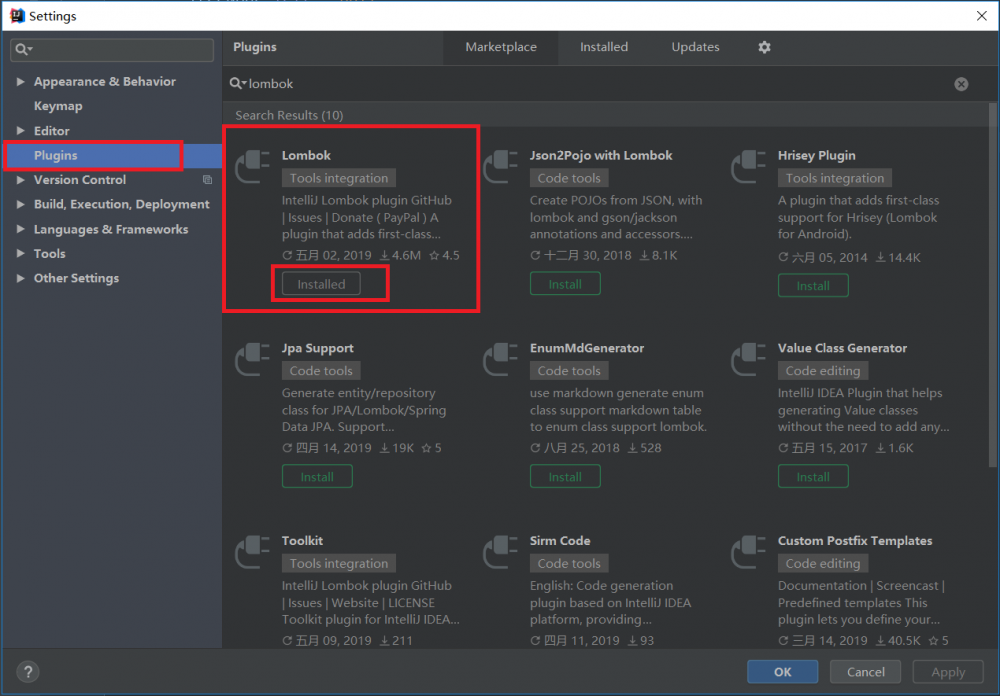Click the Search Results (10) header
1000x696 pixels.
click(x=289, y=115)
